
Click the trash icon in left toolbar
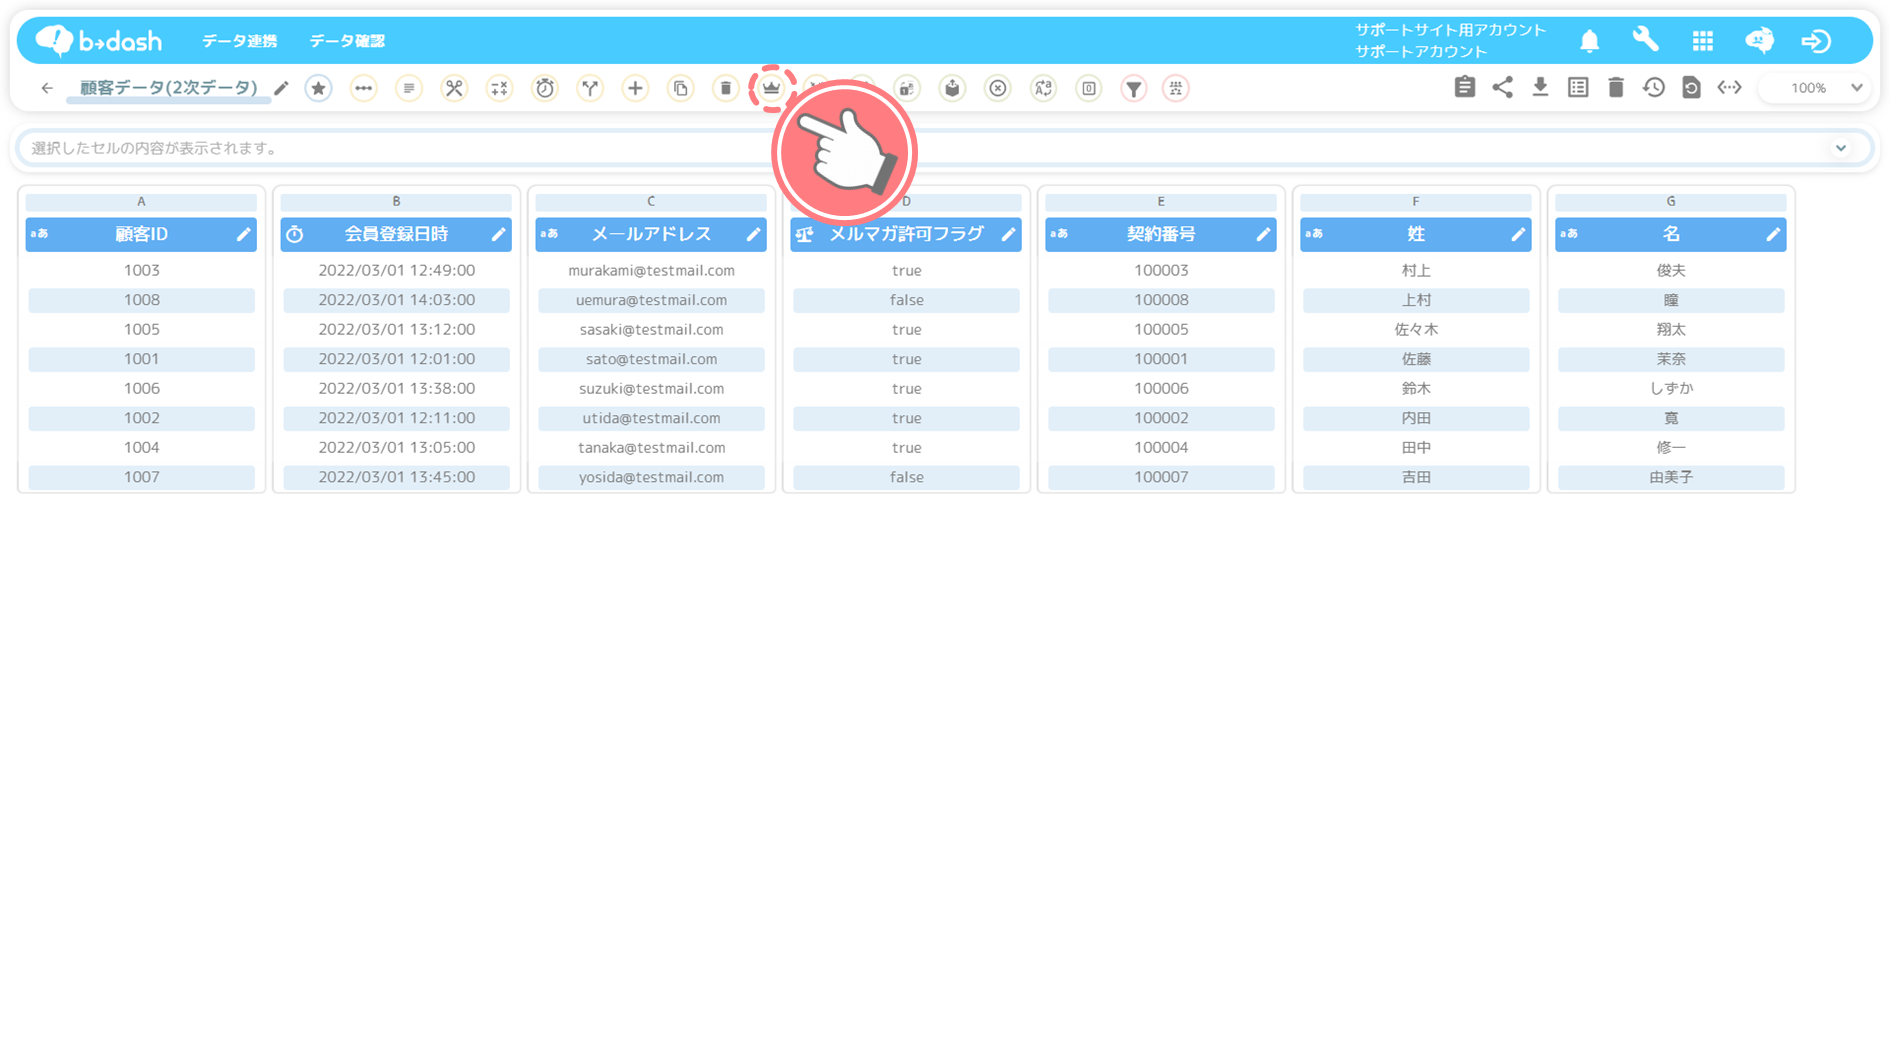click(726, 88)
